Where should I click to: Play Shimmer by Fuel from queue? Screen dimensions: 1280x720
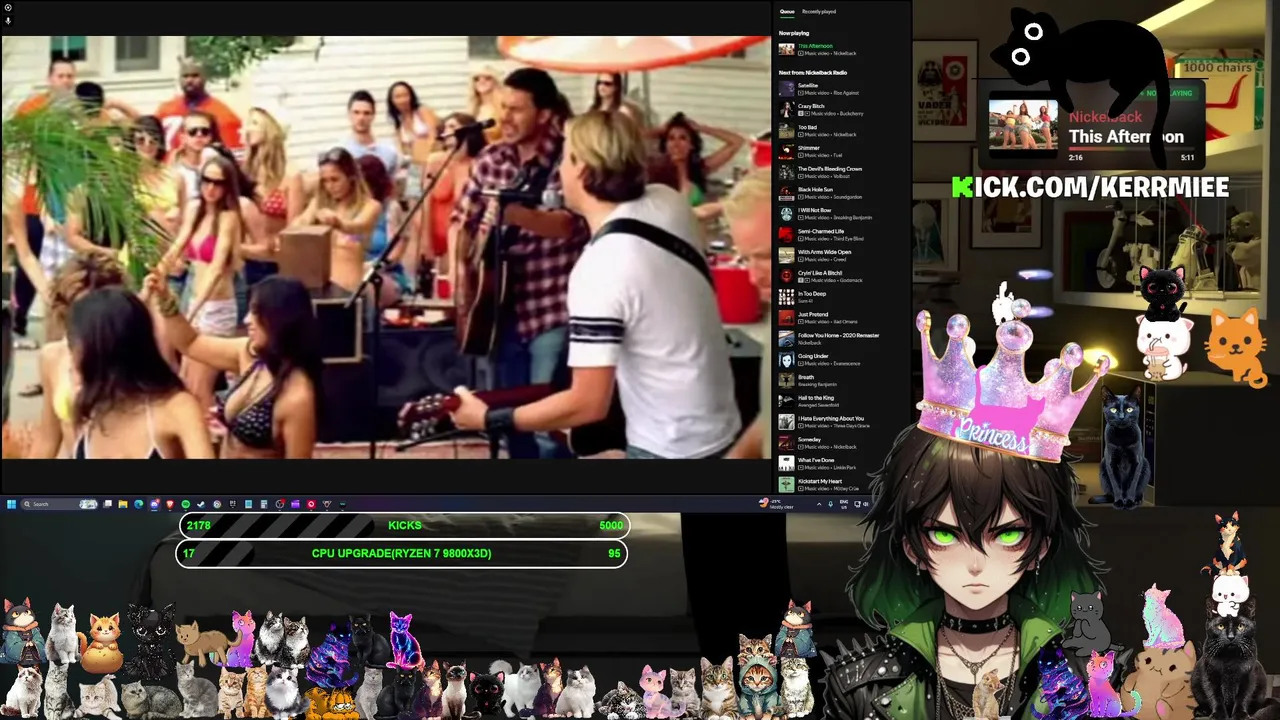tap(843, 152)
